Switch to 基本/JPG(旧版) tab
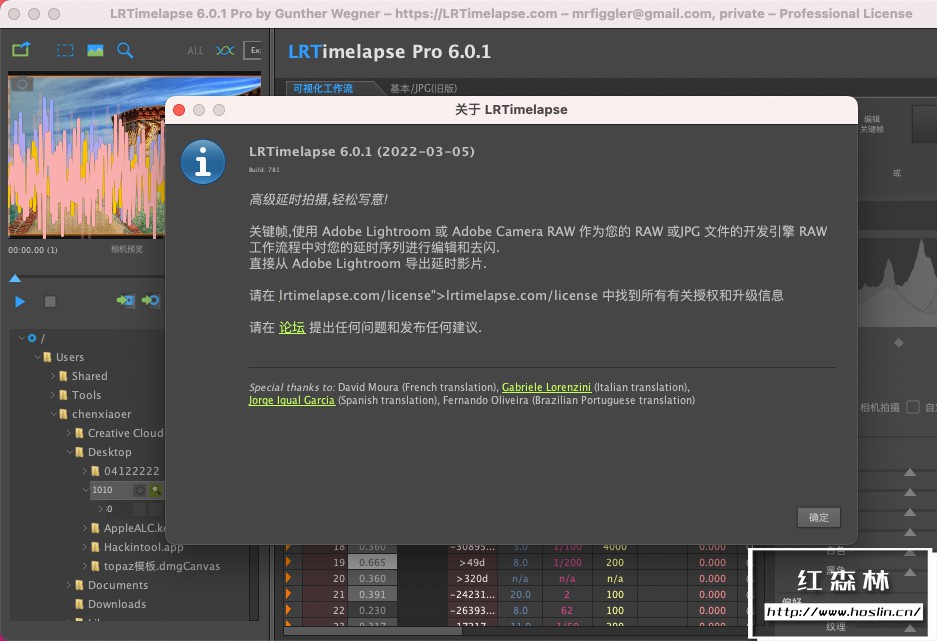The height and width of the screenshot is (641, 937). tap(423, 88)
